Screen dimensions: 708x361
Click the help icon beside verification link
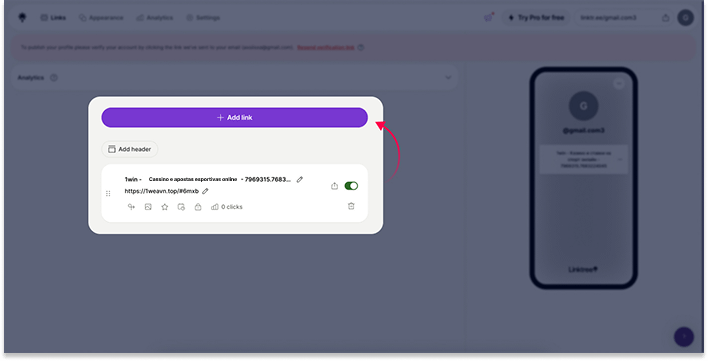(x=361, y=47)
